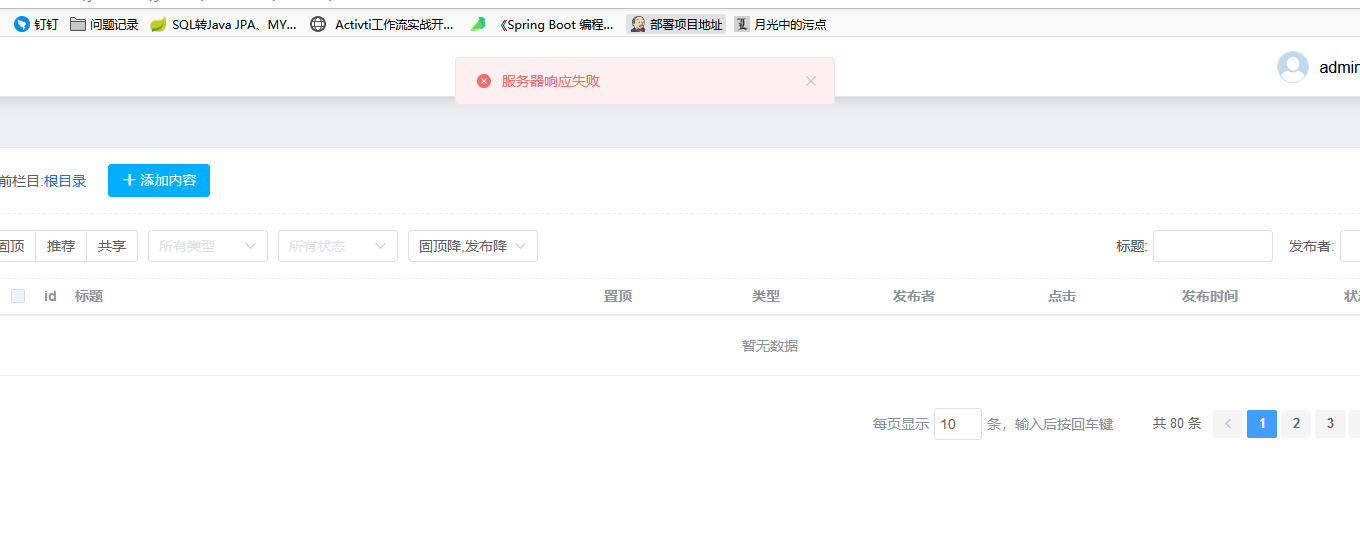Go to pagination page 2
1360x549 pixels.
[x=1296, y=424]
